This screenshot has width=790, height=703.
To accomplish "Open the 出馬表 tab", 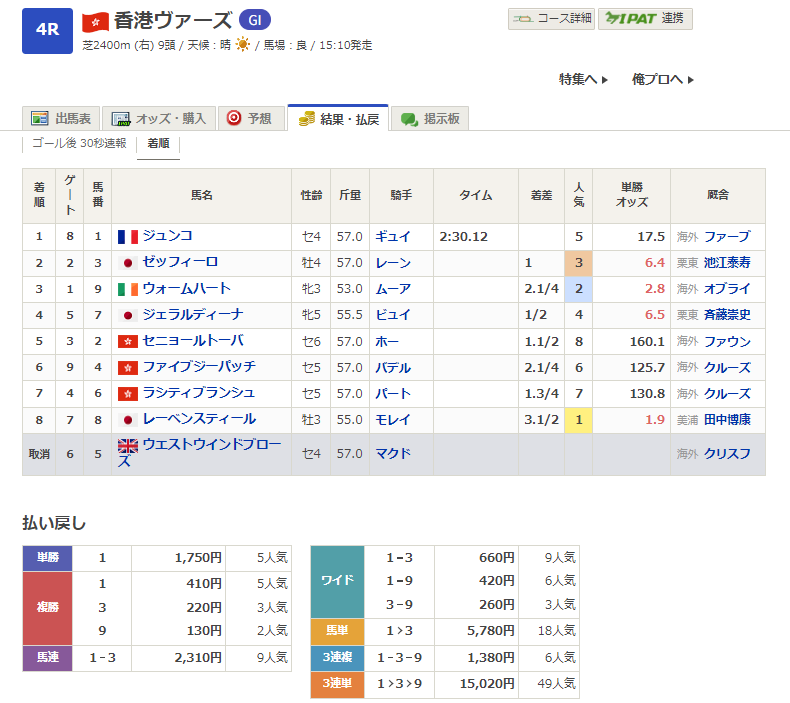I will pyautogui.click(x=60, y=118).
